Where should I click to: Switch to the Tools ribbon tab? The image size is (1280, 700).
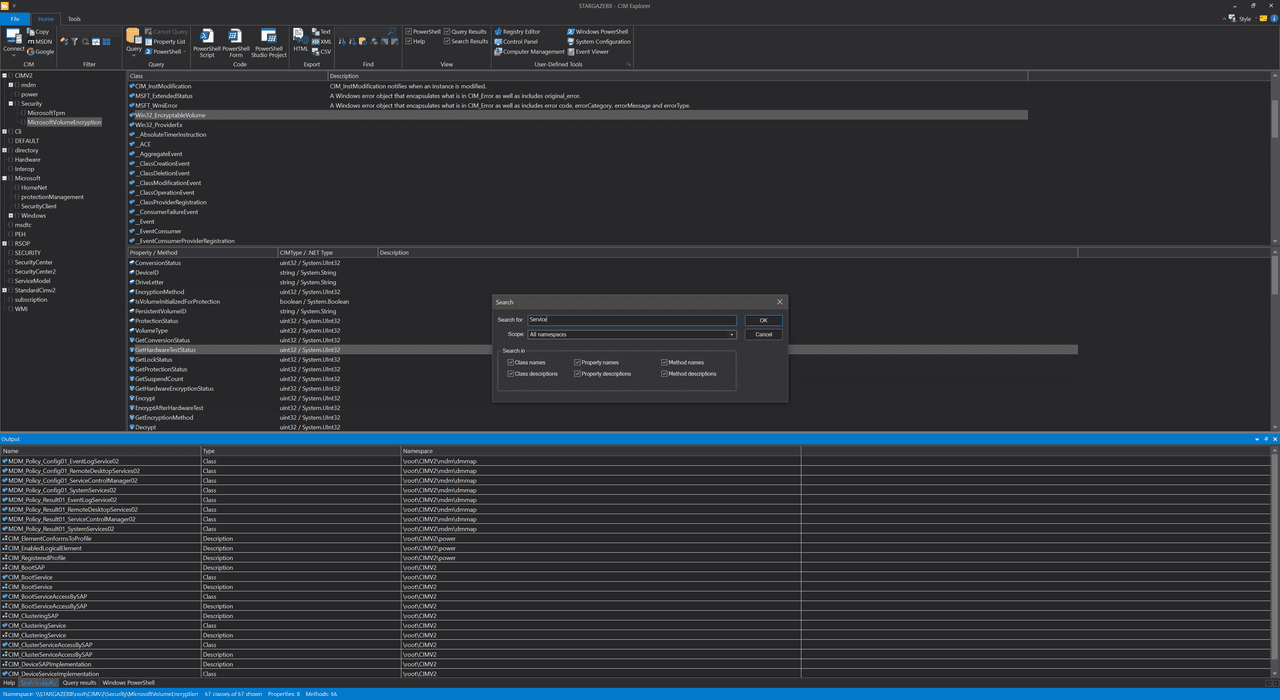click(74, 19)
